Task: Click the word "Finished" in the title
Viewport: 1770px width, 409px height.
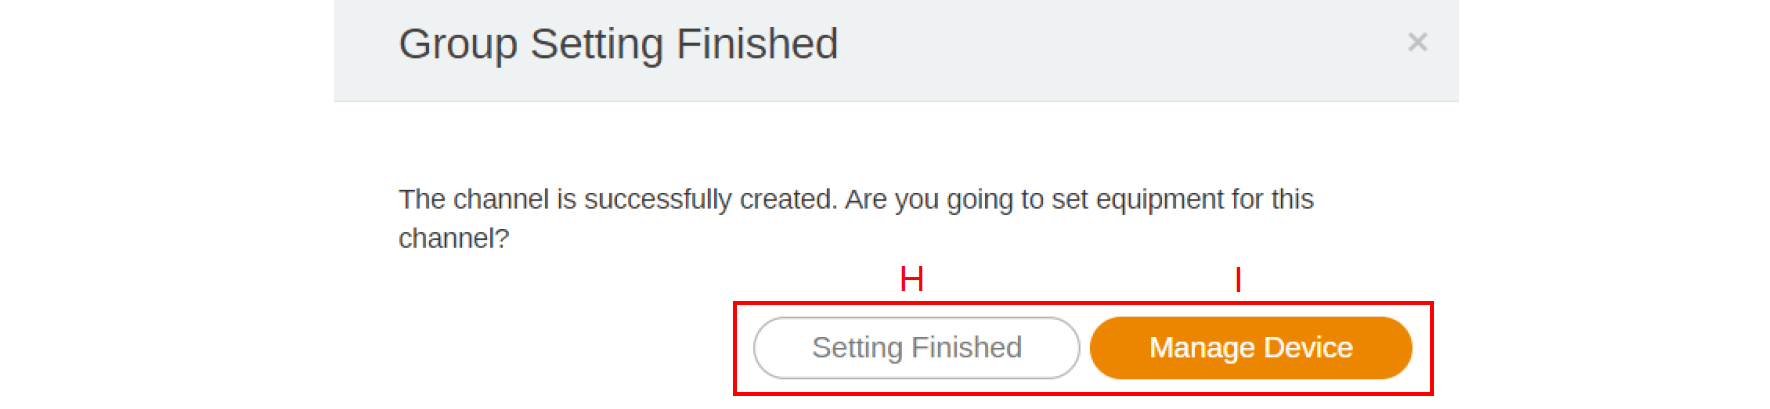Action: pyautogui.click(x=757, y=44)
